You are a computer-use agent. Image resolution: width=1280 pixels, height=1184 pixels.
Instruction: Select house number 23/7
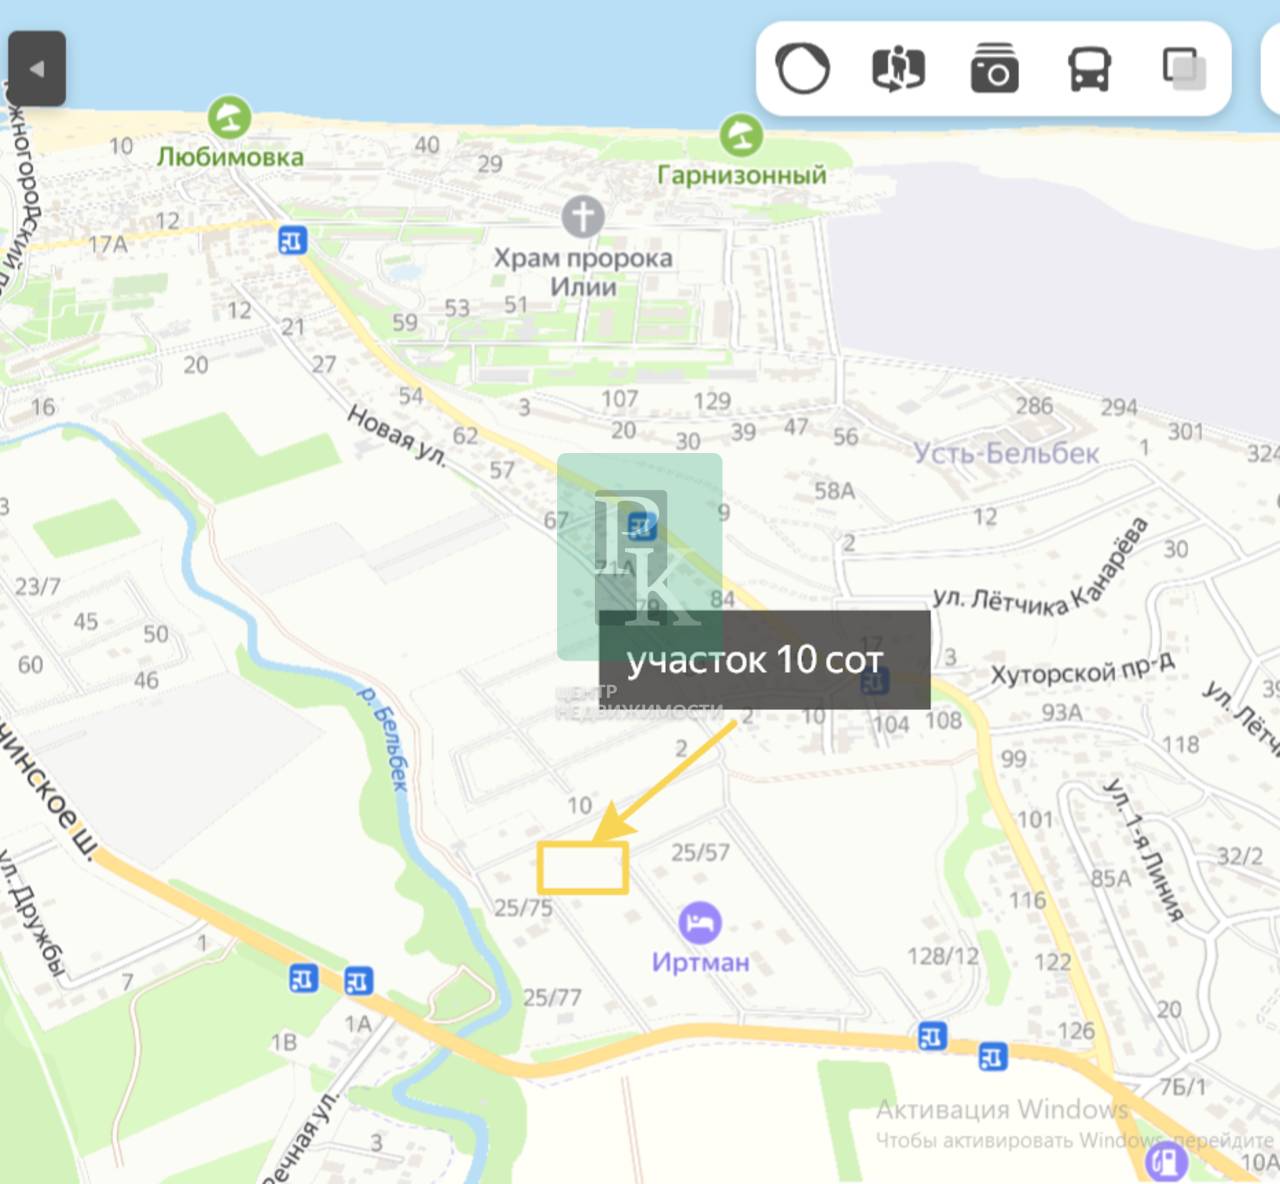pyautogui.click(x=38, y=586)
